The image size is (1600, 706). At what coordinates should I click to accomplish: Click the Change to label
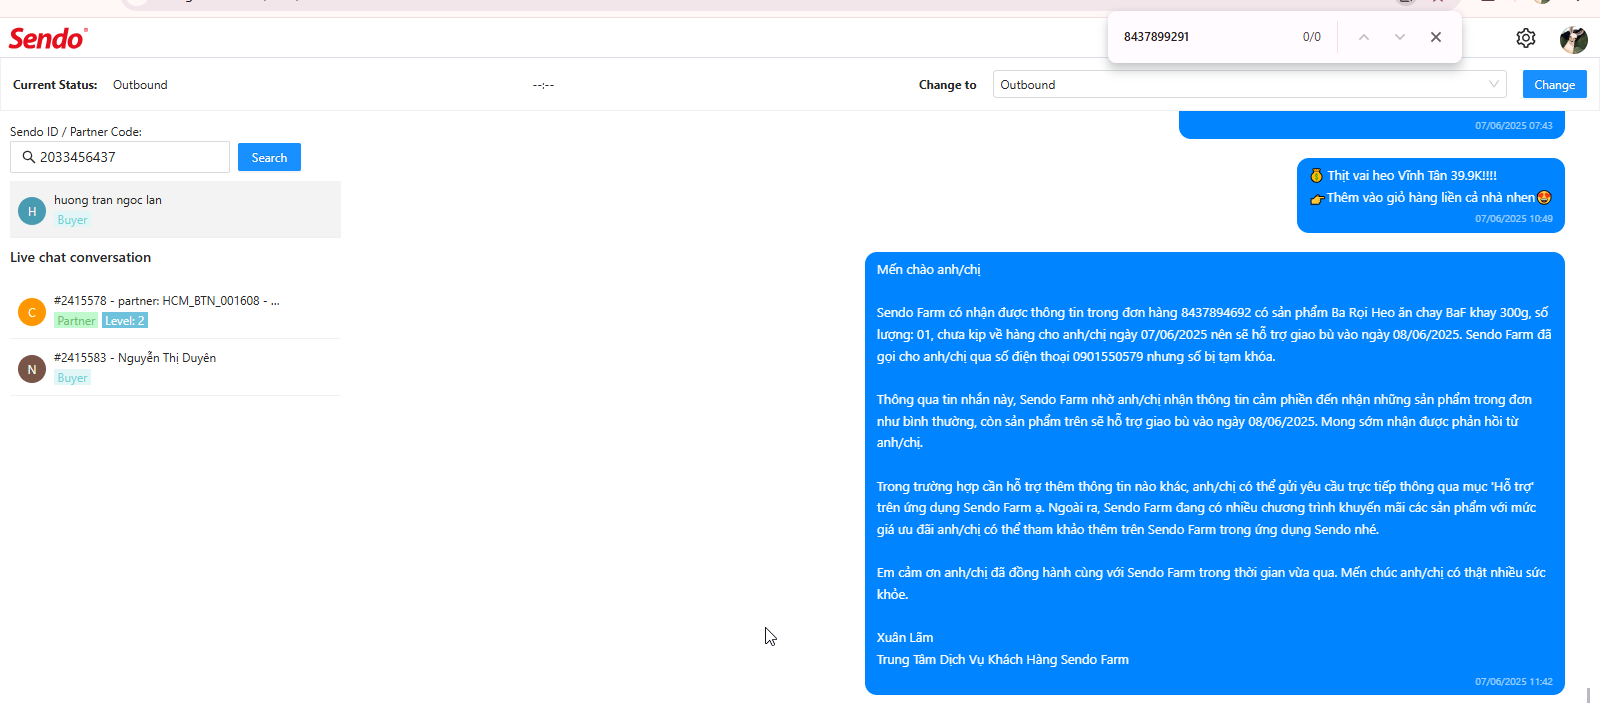948,85
